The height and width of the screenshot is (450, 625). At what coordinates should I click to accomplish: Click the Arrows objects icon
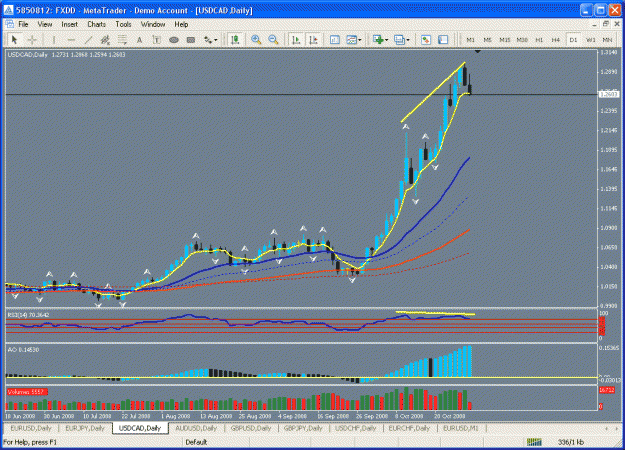tap(208, 40)
